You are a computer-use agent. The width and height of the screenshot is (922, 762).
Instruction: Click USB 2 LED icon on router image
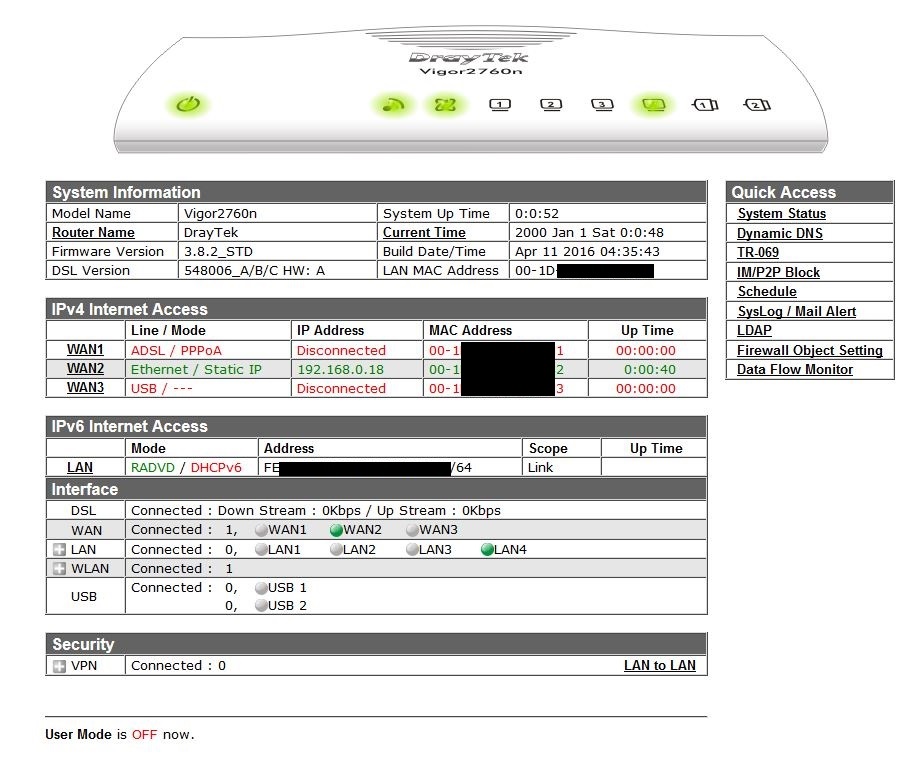(x=757, y=105)
